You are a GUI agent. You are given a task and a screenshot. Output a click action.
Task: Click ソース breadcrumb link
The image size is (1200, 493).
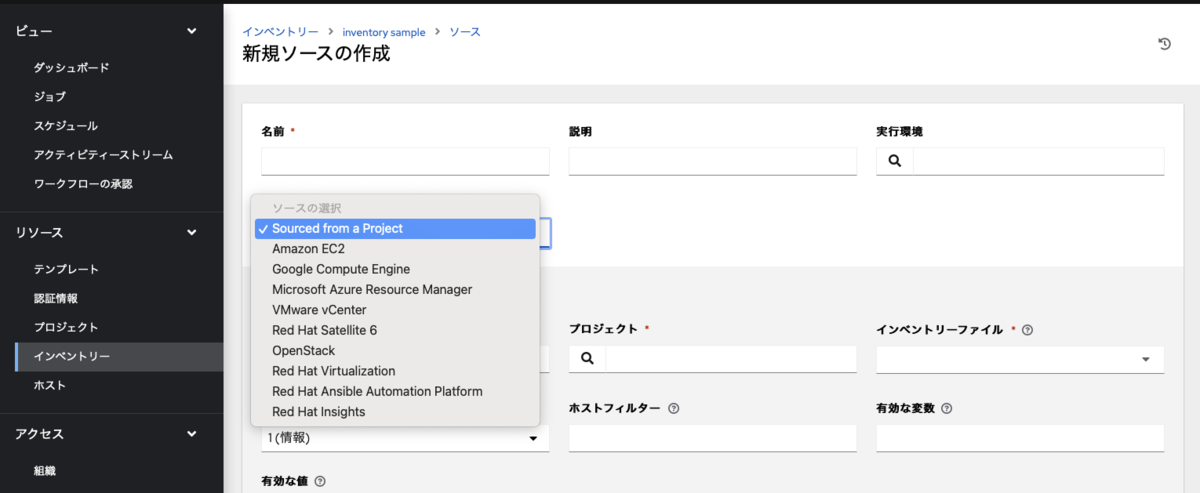465,32
